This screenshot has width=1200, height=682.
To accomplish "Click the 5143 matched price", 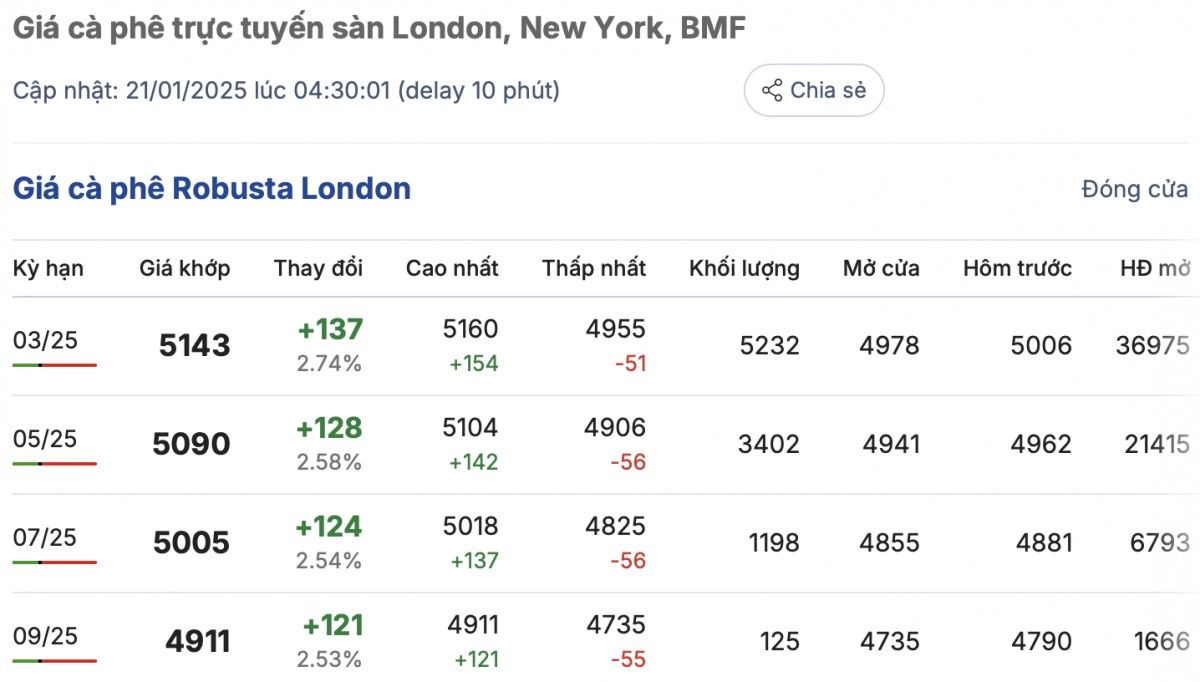I will pos(194,346).
